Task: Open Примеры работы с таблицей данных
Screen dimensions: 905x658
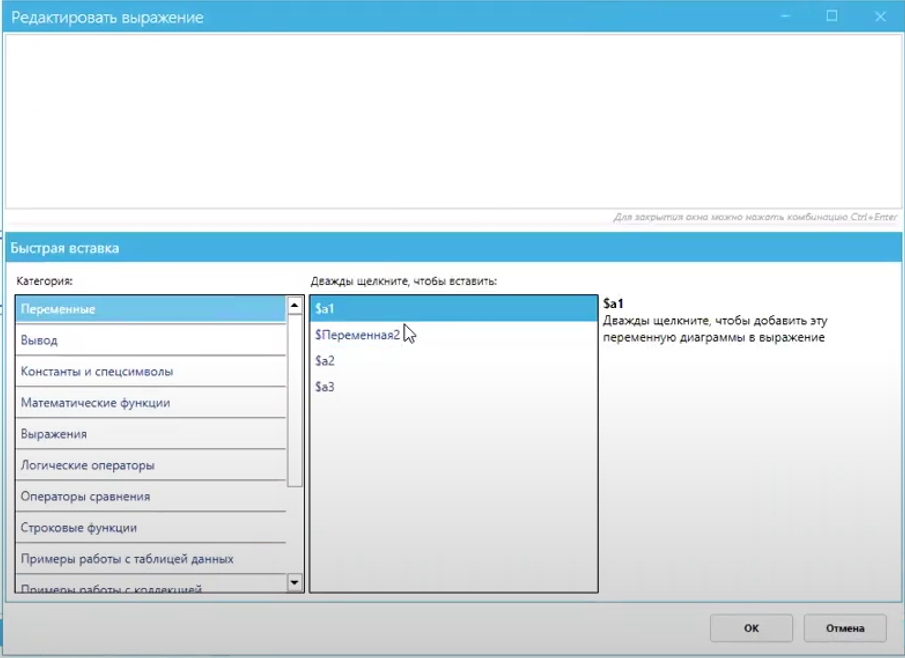Action: point(150,558)
